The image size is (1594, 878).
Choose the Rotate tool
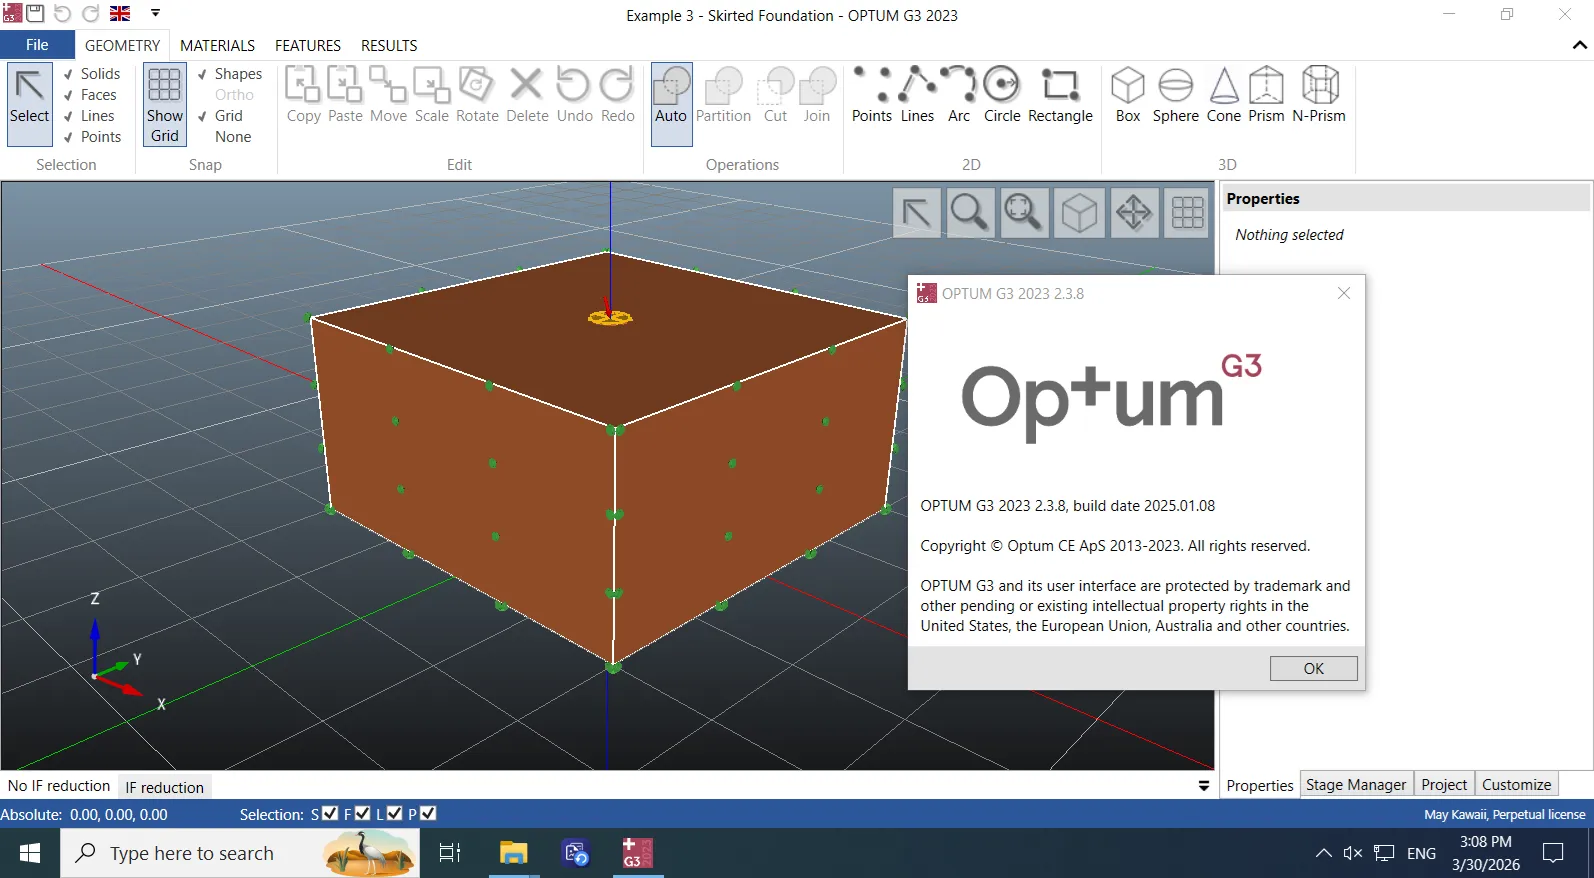click(477, 95)
